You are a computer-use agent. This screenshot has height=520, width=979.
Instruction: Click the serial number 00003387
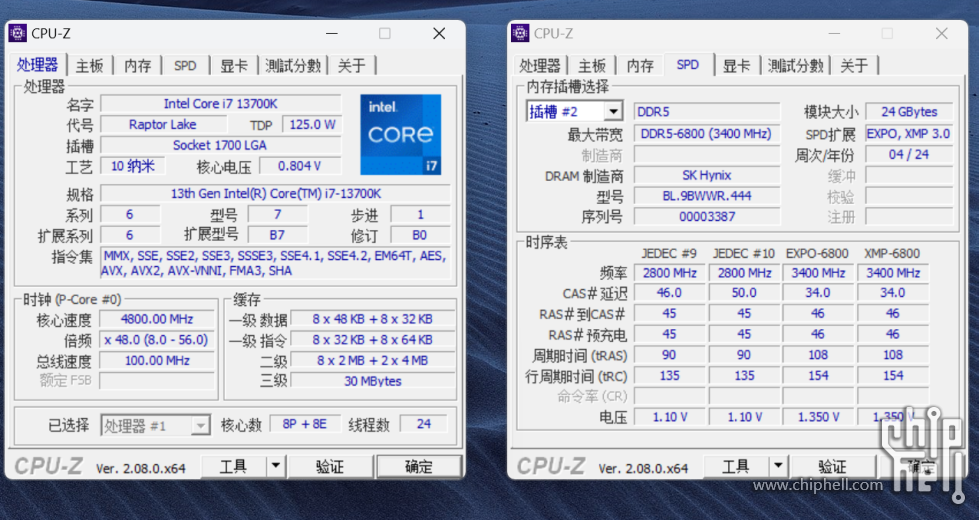click(706, 217)
